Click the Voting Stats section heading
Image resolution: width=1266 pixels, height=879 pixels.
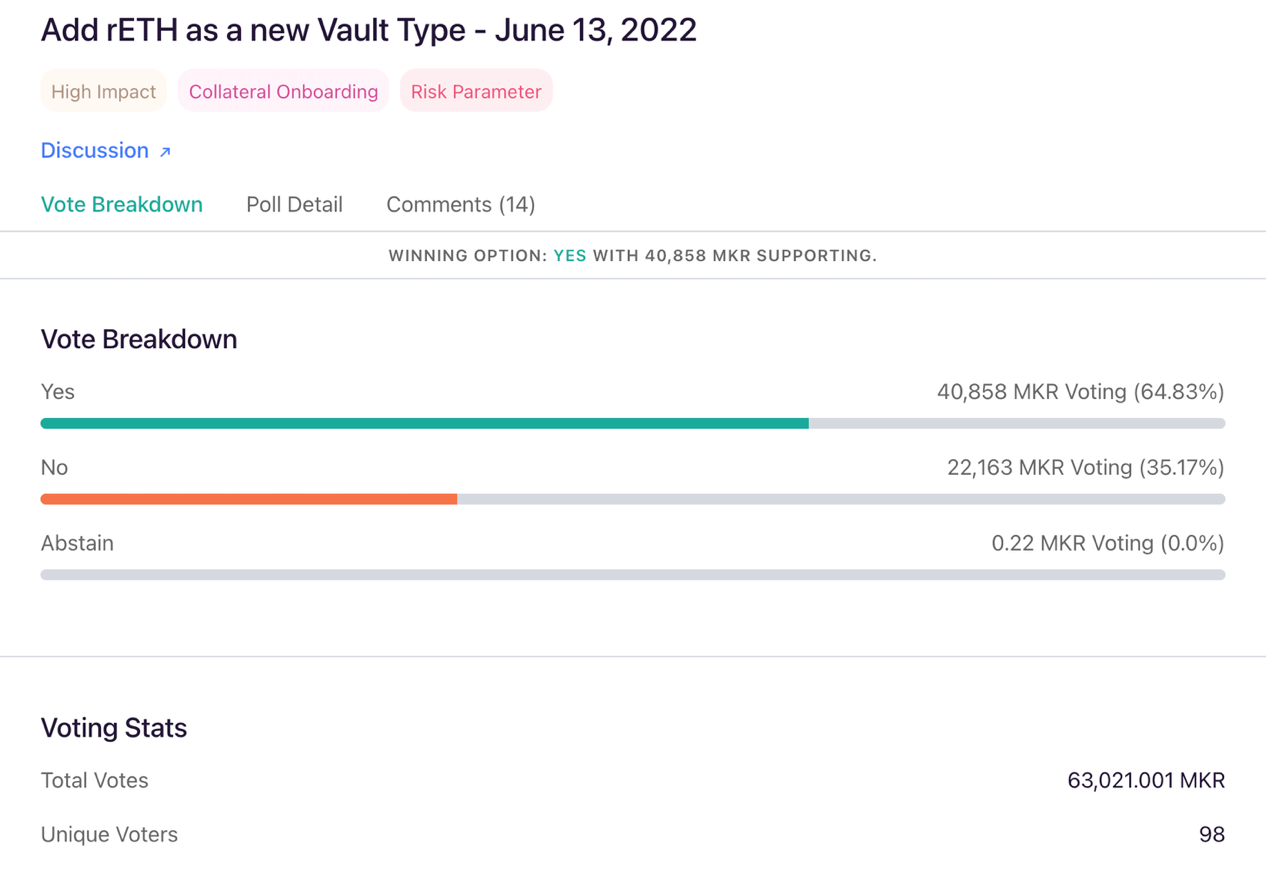click(x=114, y=728)
